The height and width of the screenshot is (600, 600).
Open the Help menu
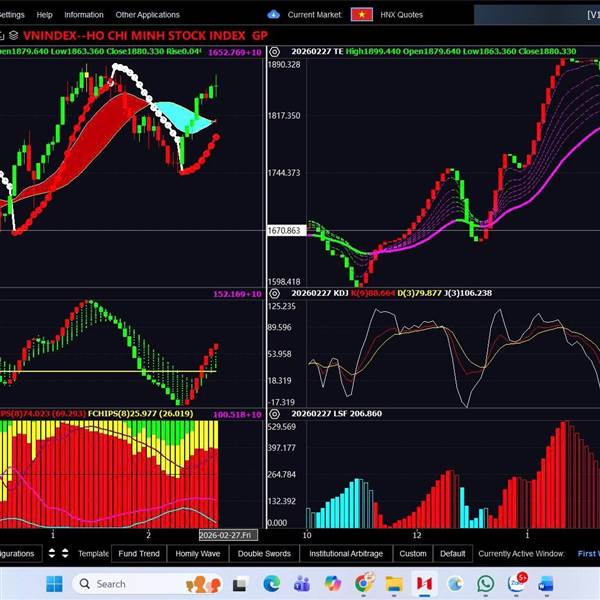click(x=44, y=15)
